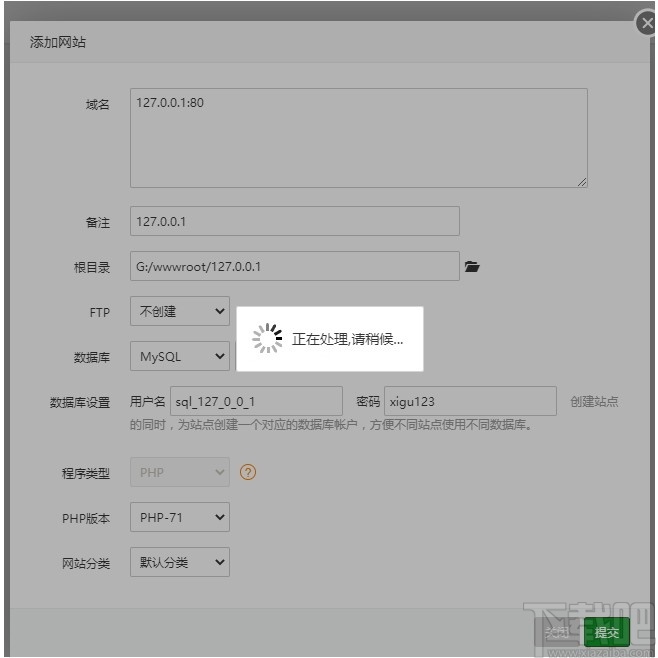Click the green 提交 button
The height and width of the screenshot is (658, 658).
click(606, 632)
